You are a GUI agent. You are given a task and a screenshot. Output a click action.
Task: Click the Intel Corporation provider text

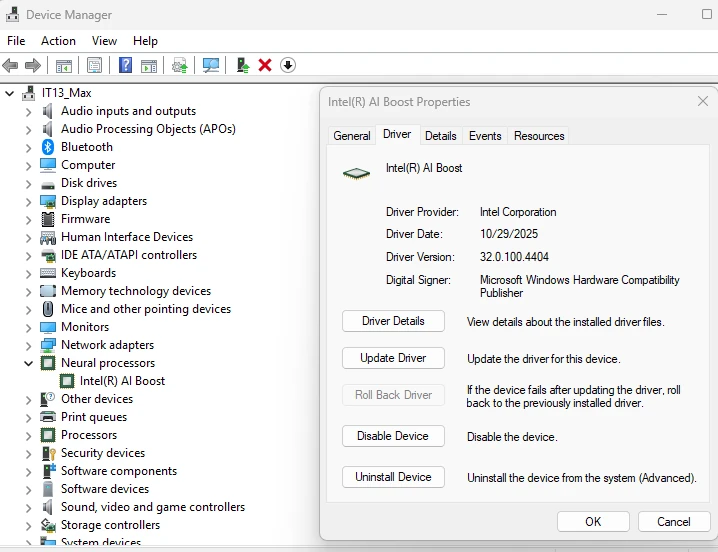tap(518, 212)
